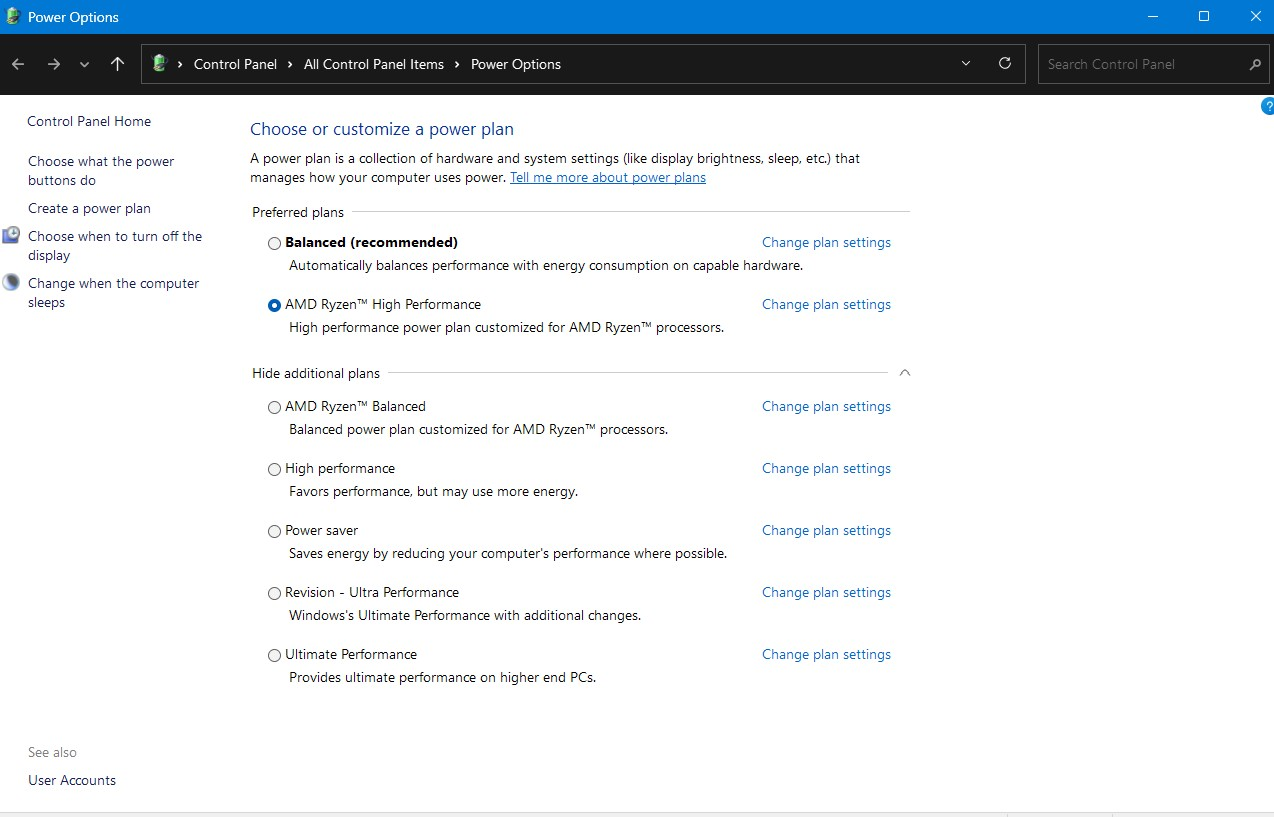The image size is (1274, 817).
Task: Change plan settings for Power saver
Action: pyautogui.click(x=826, y=530)
